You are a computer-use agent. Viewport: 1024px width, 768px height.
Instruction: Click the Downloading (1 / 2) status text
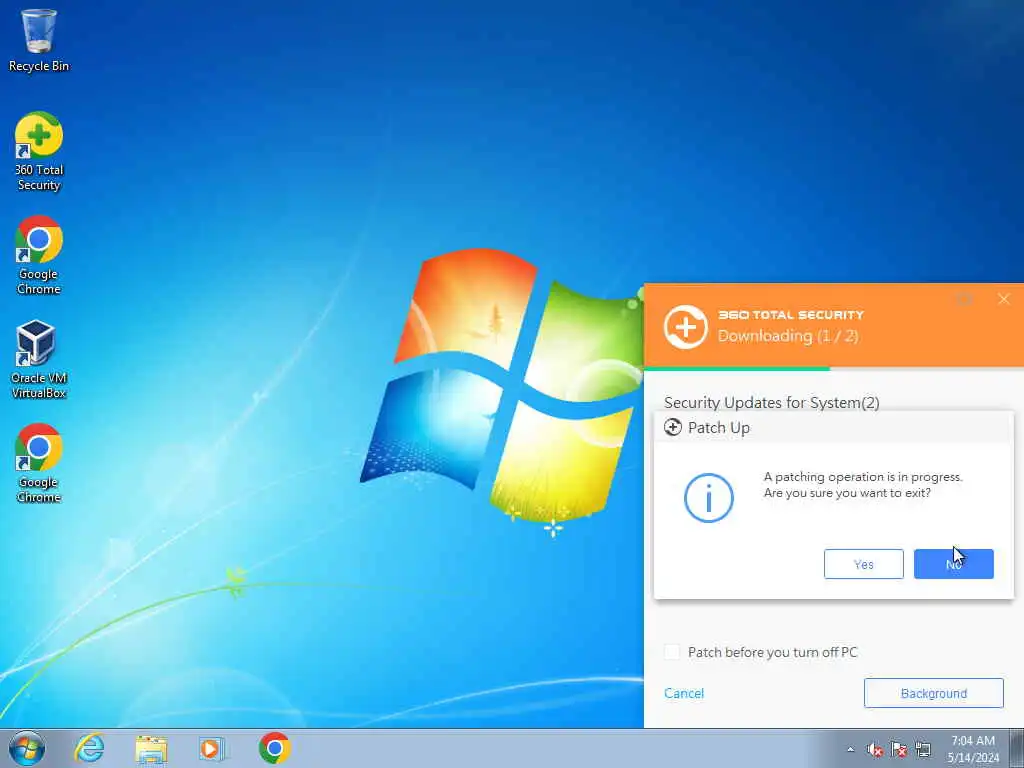coord(788,336)
